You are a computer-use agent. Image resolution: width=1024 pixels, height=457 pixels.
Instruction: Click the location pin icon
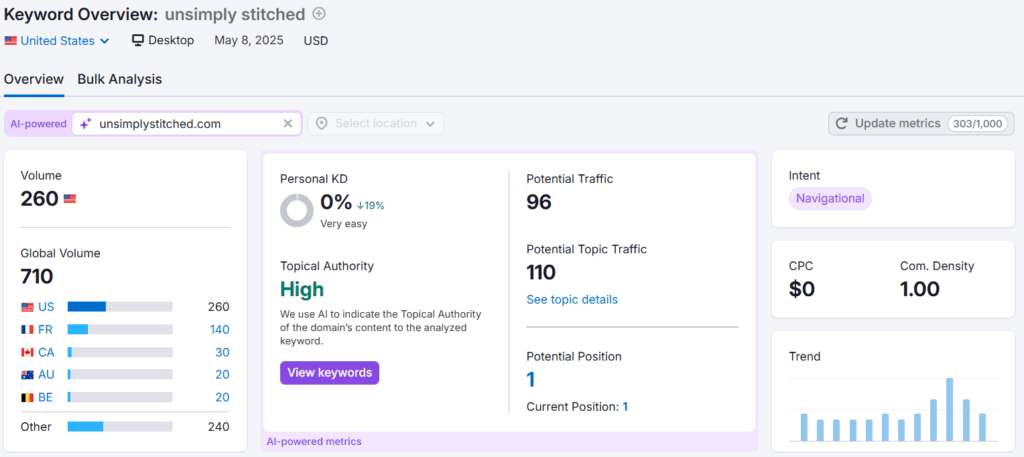click(321, 123)
